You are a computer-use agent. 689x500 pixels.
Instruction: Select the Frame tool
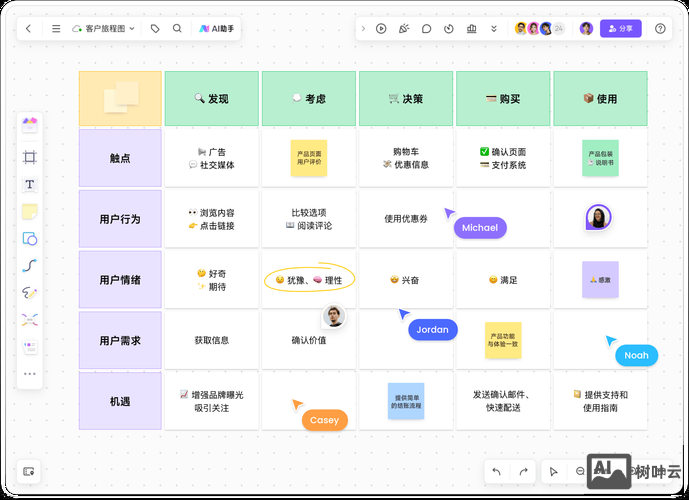30,157
